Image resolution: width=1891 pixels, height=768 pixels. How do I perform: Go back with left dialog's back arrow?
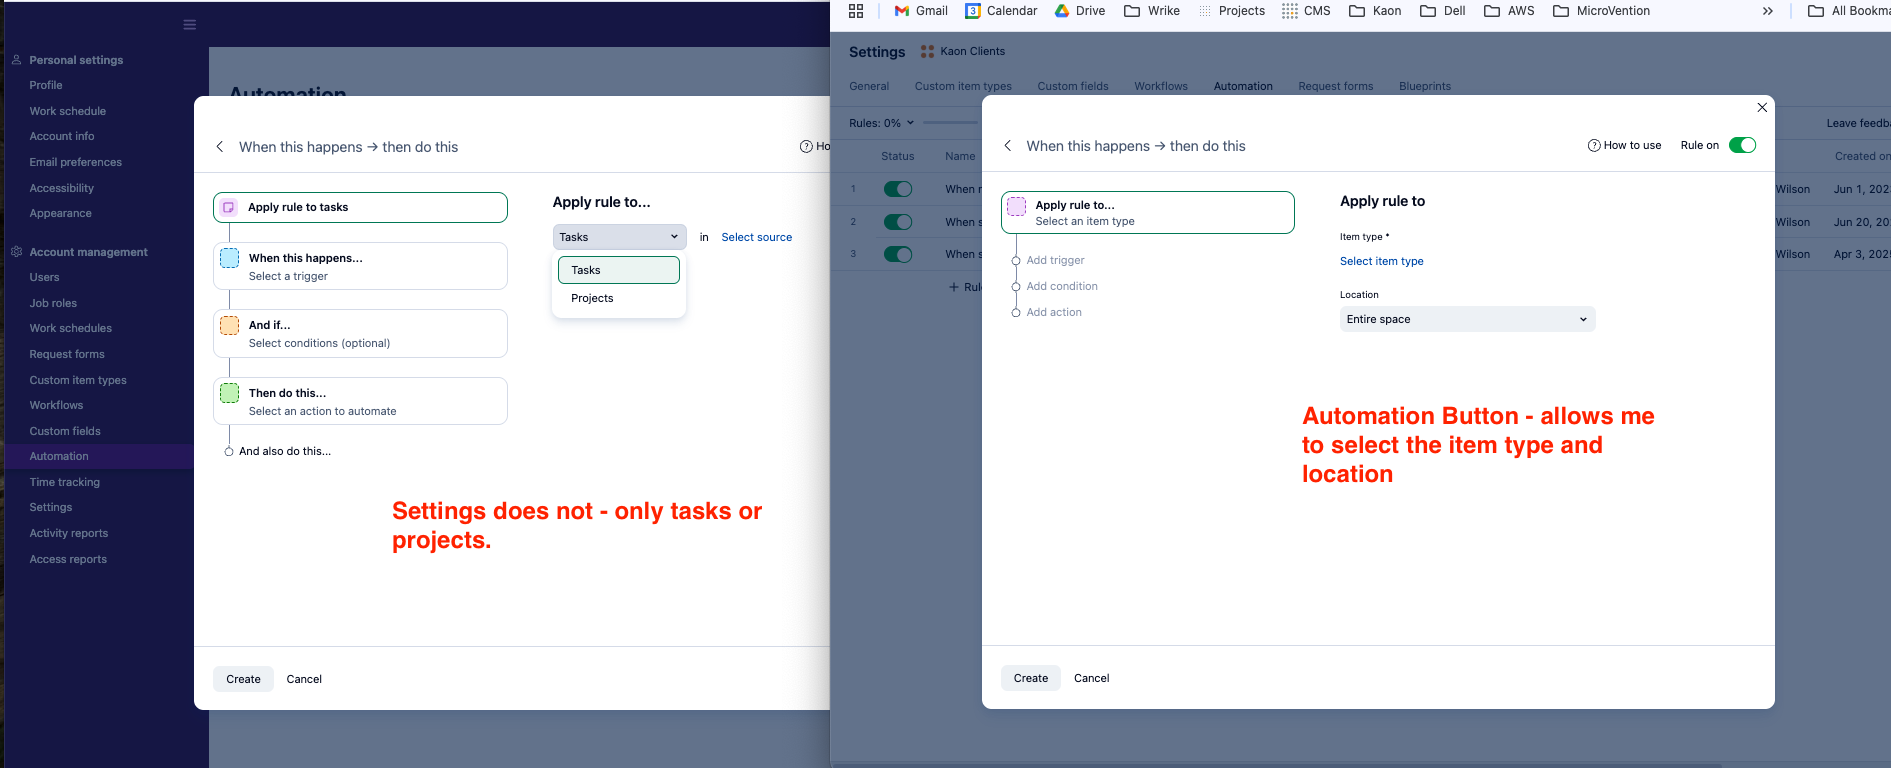click(220, 147)
